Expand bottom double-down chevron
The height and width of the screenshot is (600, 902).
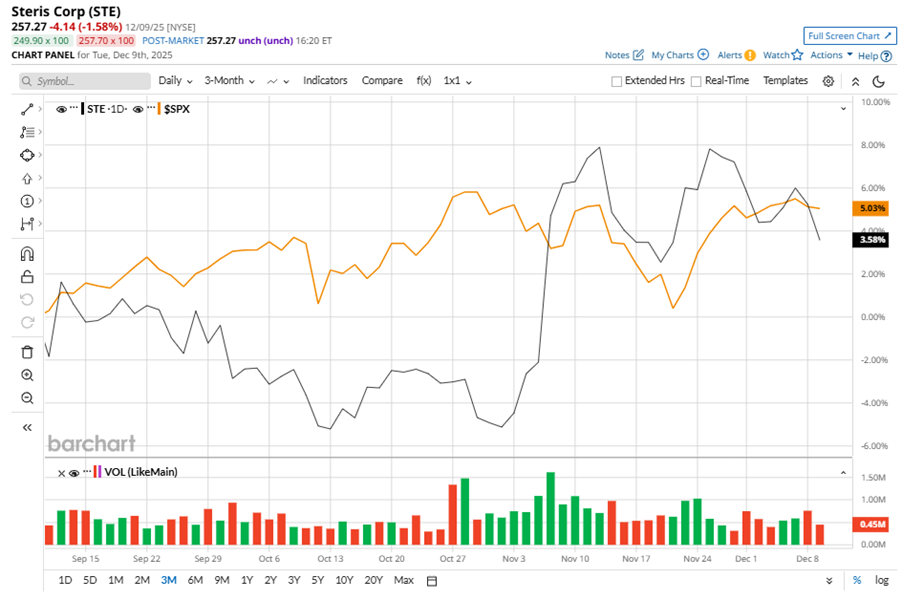coord(829,581)
